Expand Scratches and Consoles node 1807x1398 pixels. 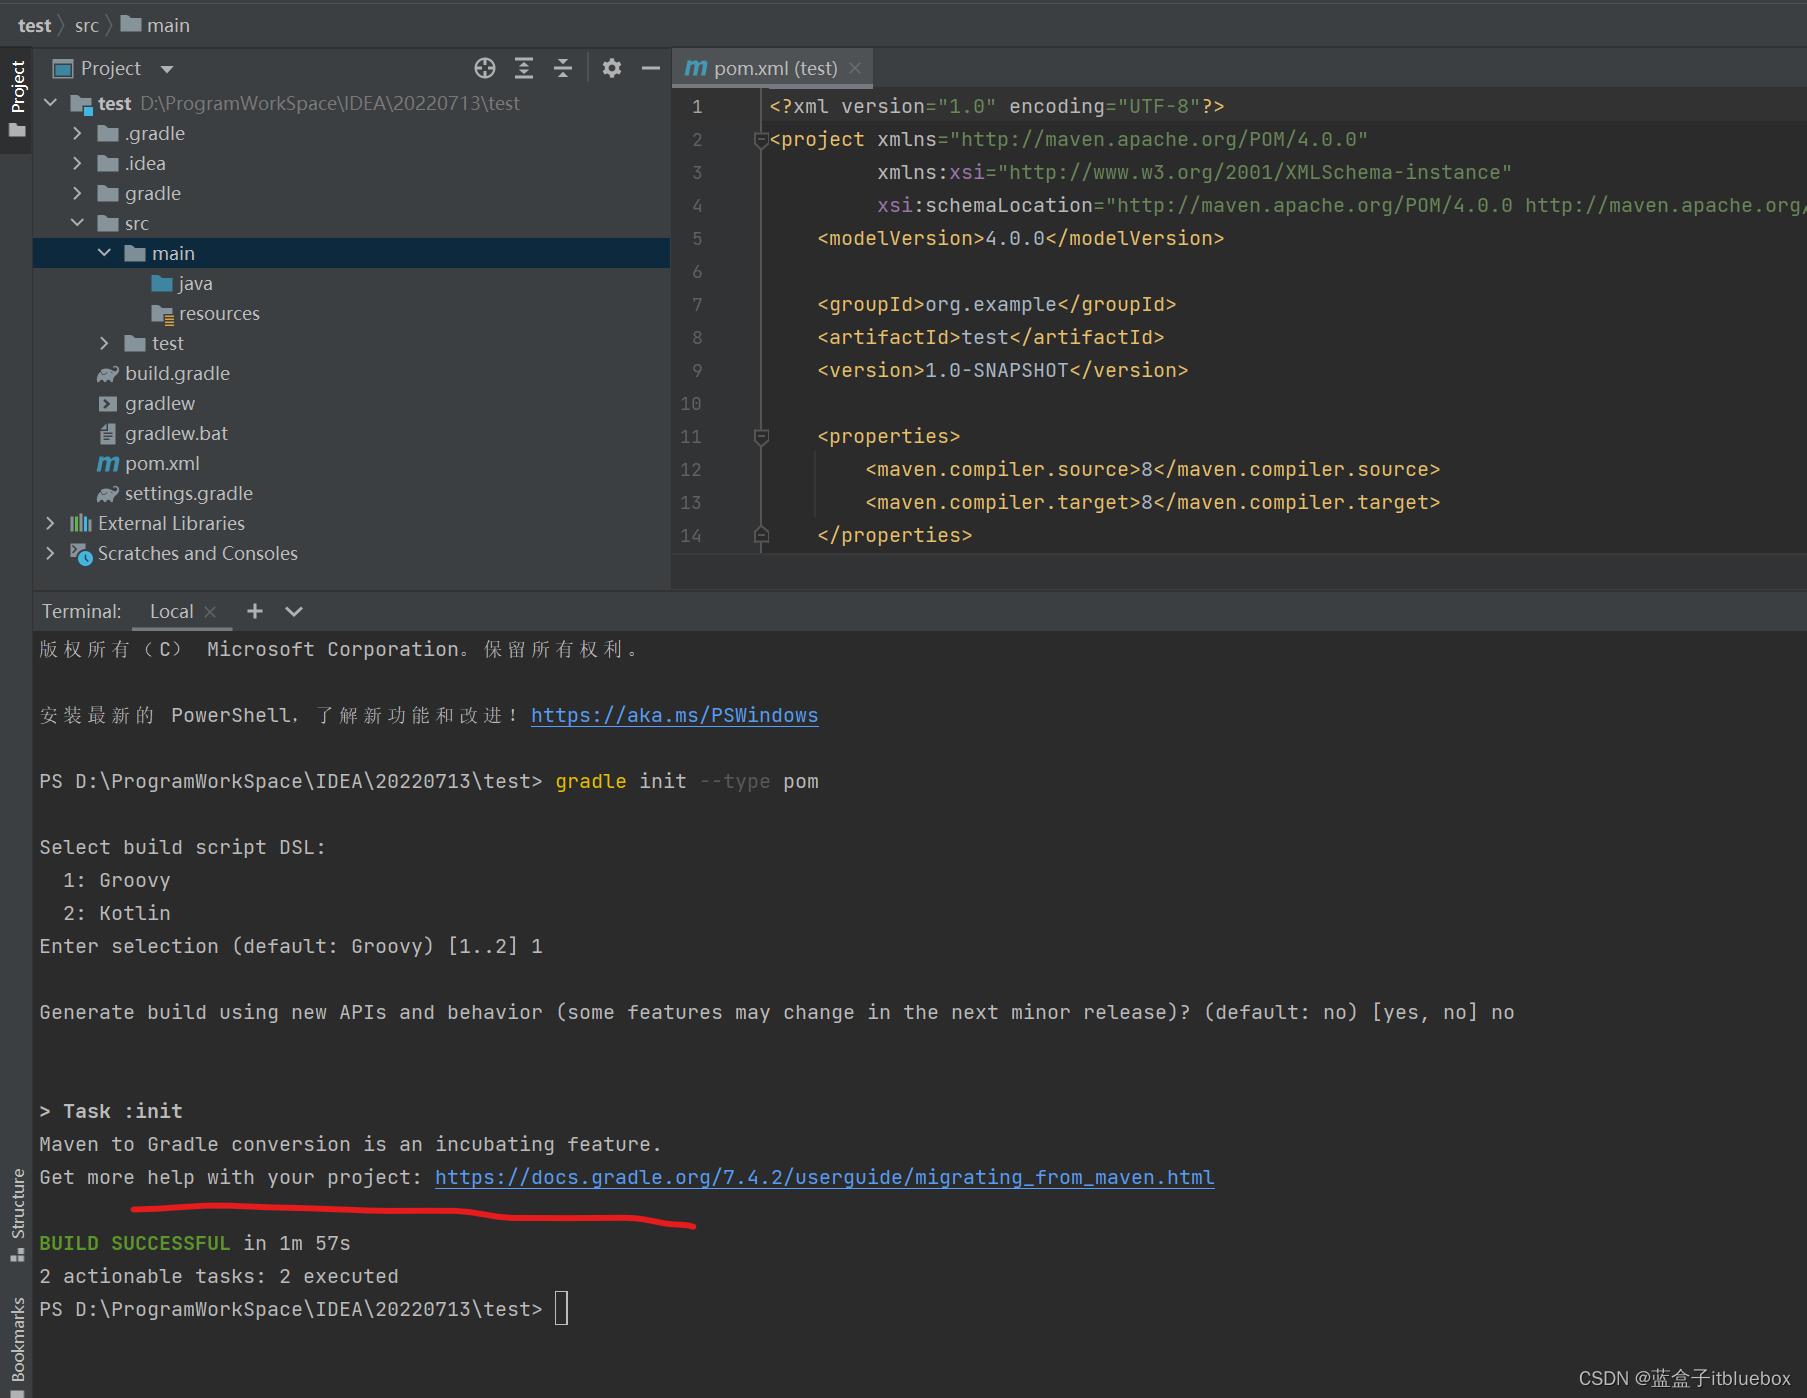click(51, 553)
